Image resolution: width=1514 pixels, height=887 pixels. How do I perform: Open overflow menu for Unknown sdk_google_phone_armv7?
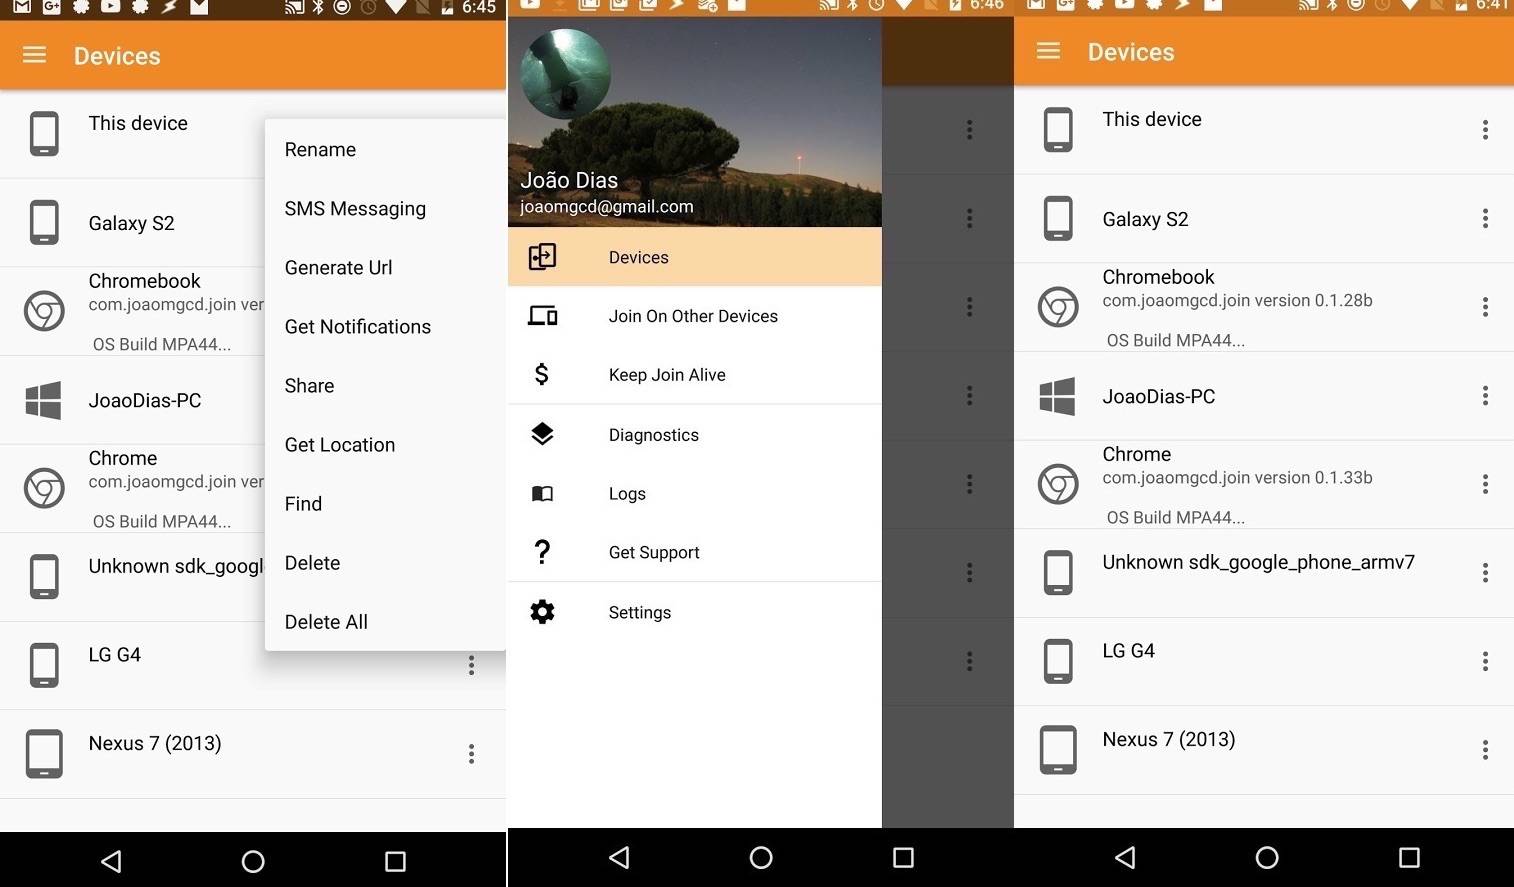point(1485,573)
